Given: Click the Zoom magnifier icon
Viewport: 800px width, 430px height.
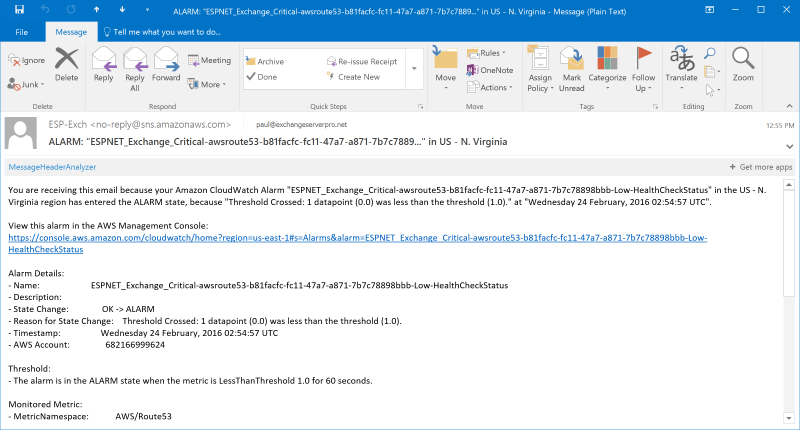Looking at the screenshot, I should pos(743,58).
